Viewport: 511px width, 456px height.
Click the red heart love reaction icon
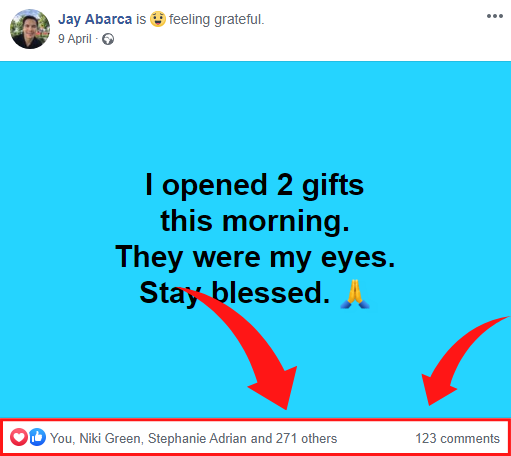tap(19, 437)
